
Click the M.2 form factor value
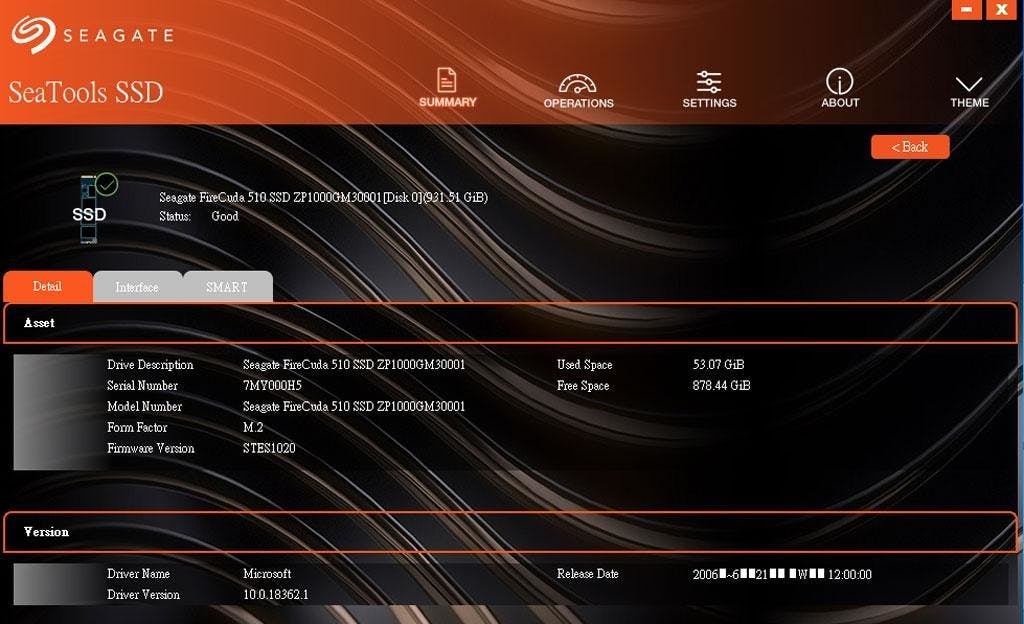click(253, 428)
